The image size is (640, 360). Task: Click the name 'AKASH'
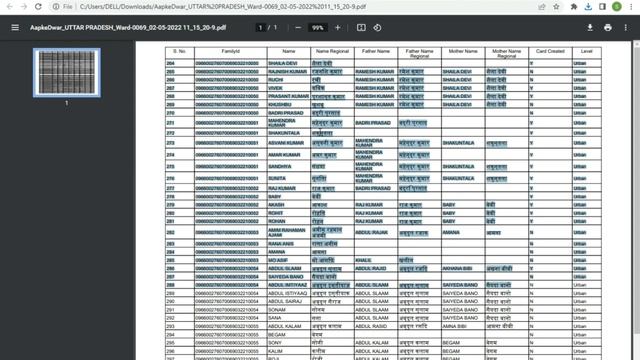point(276,205)
